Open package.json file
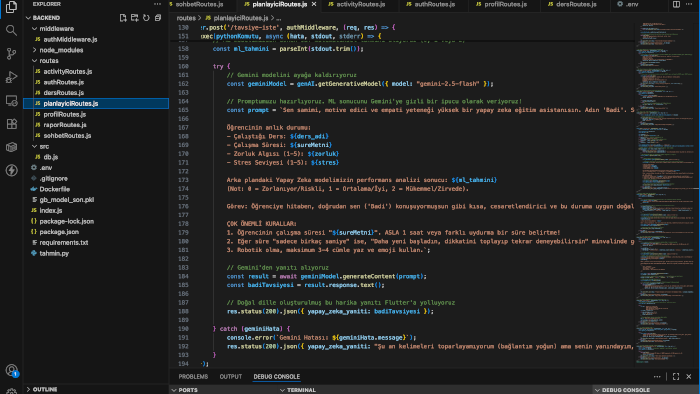 click(96, 232)
